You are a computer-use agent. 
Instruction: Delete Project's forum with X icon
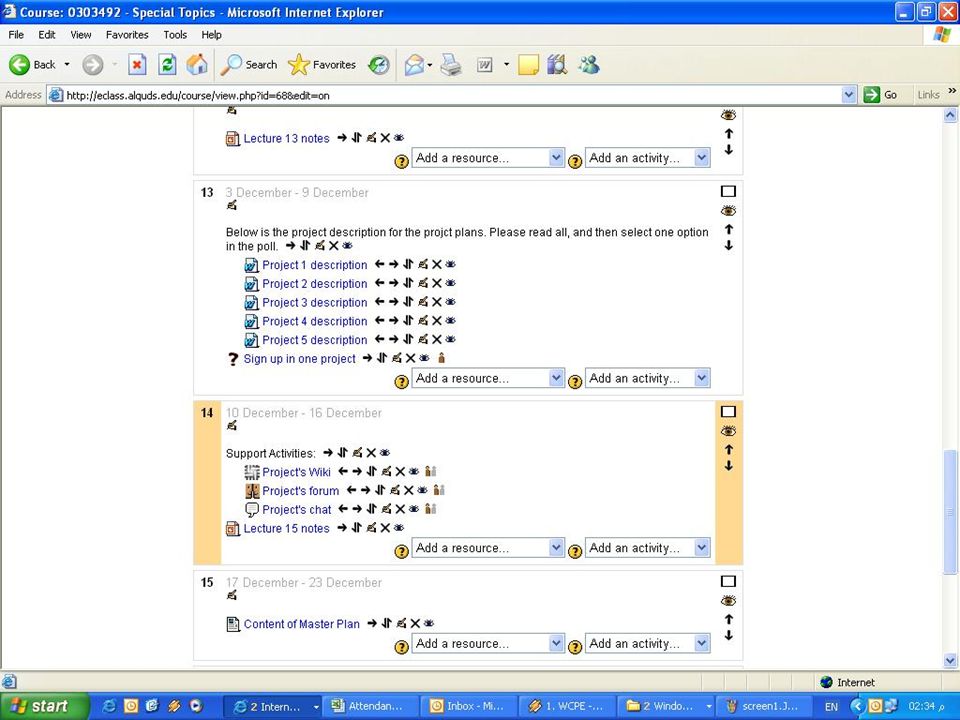(x=408, y=490)
